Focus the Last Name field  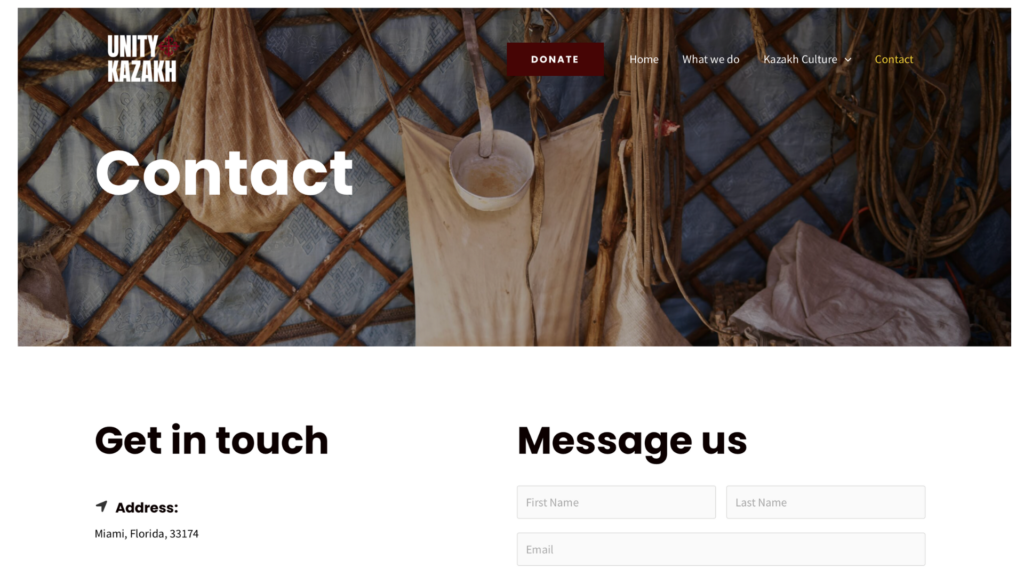(825, 502)
